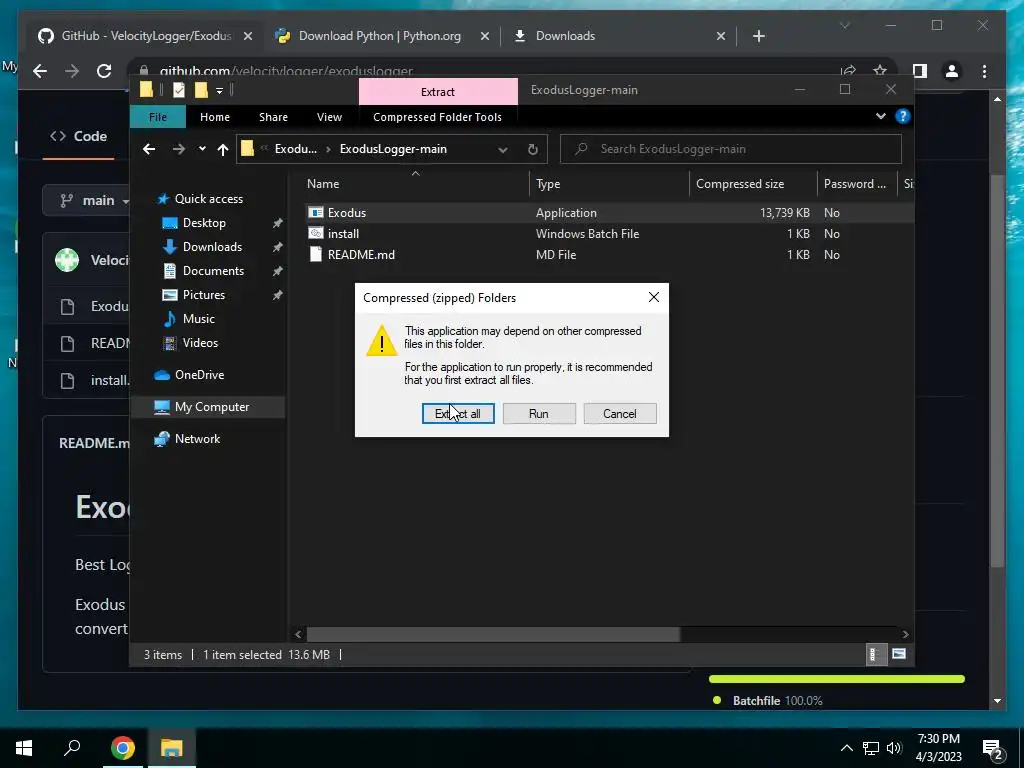Open the File tab in Explorer ribbon
1024x768 pixels.
pos(158,117)
